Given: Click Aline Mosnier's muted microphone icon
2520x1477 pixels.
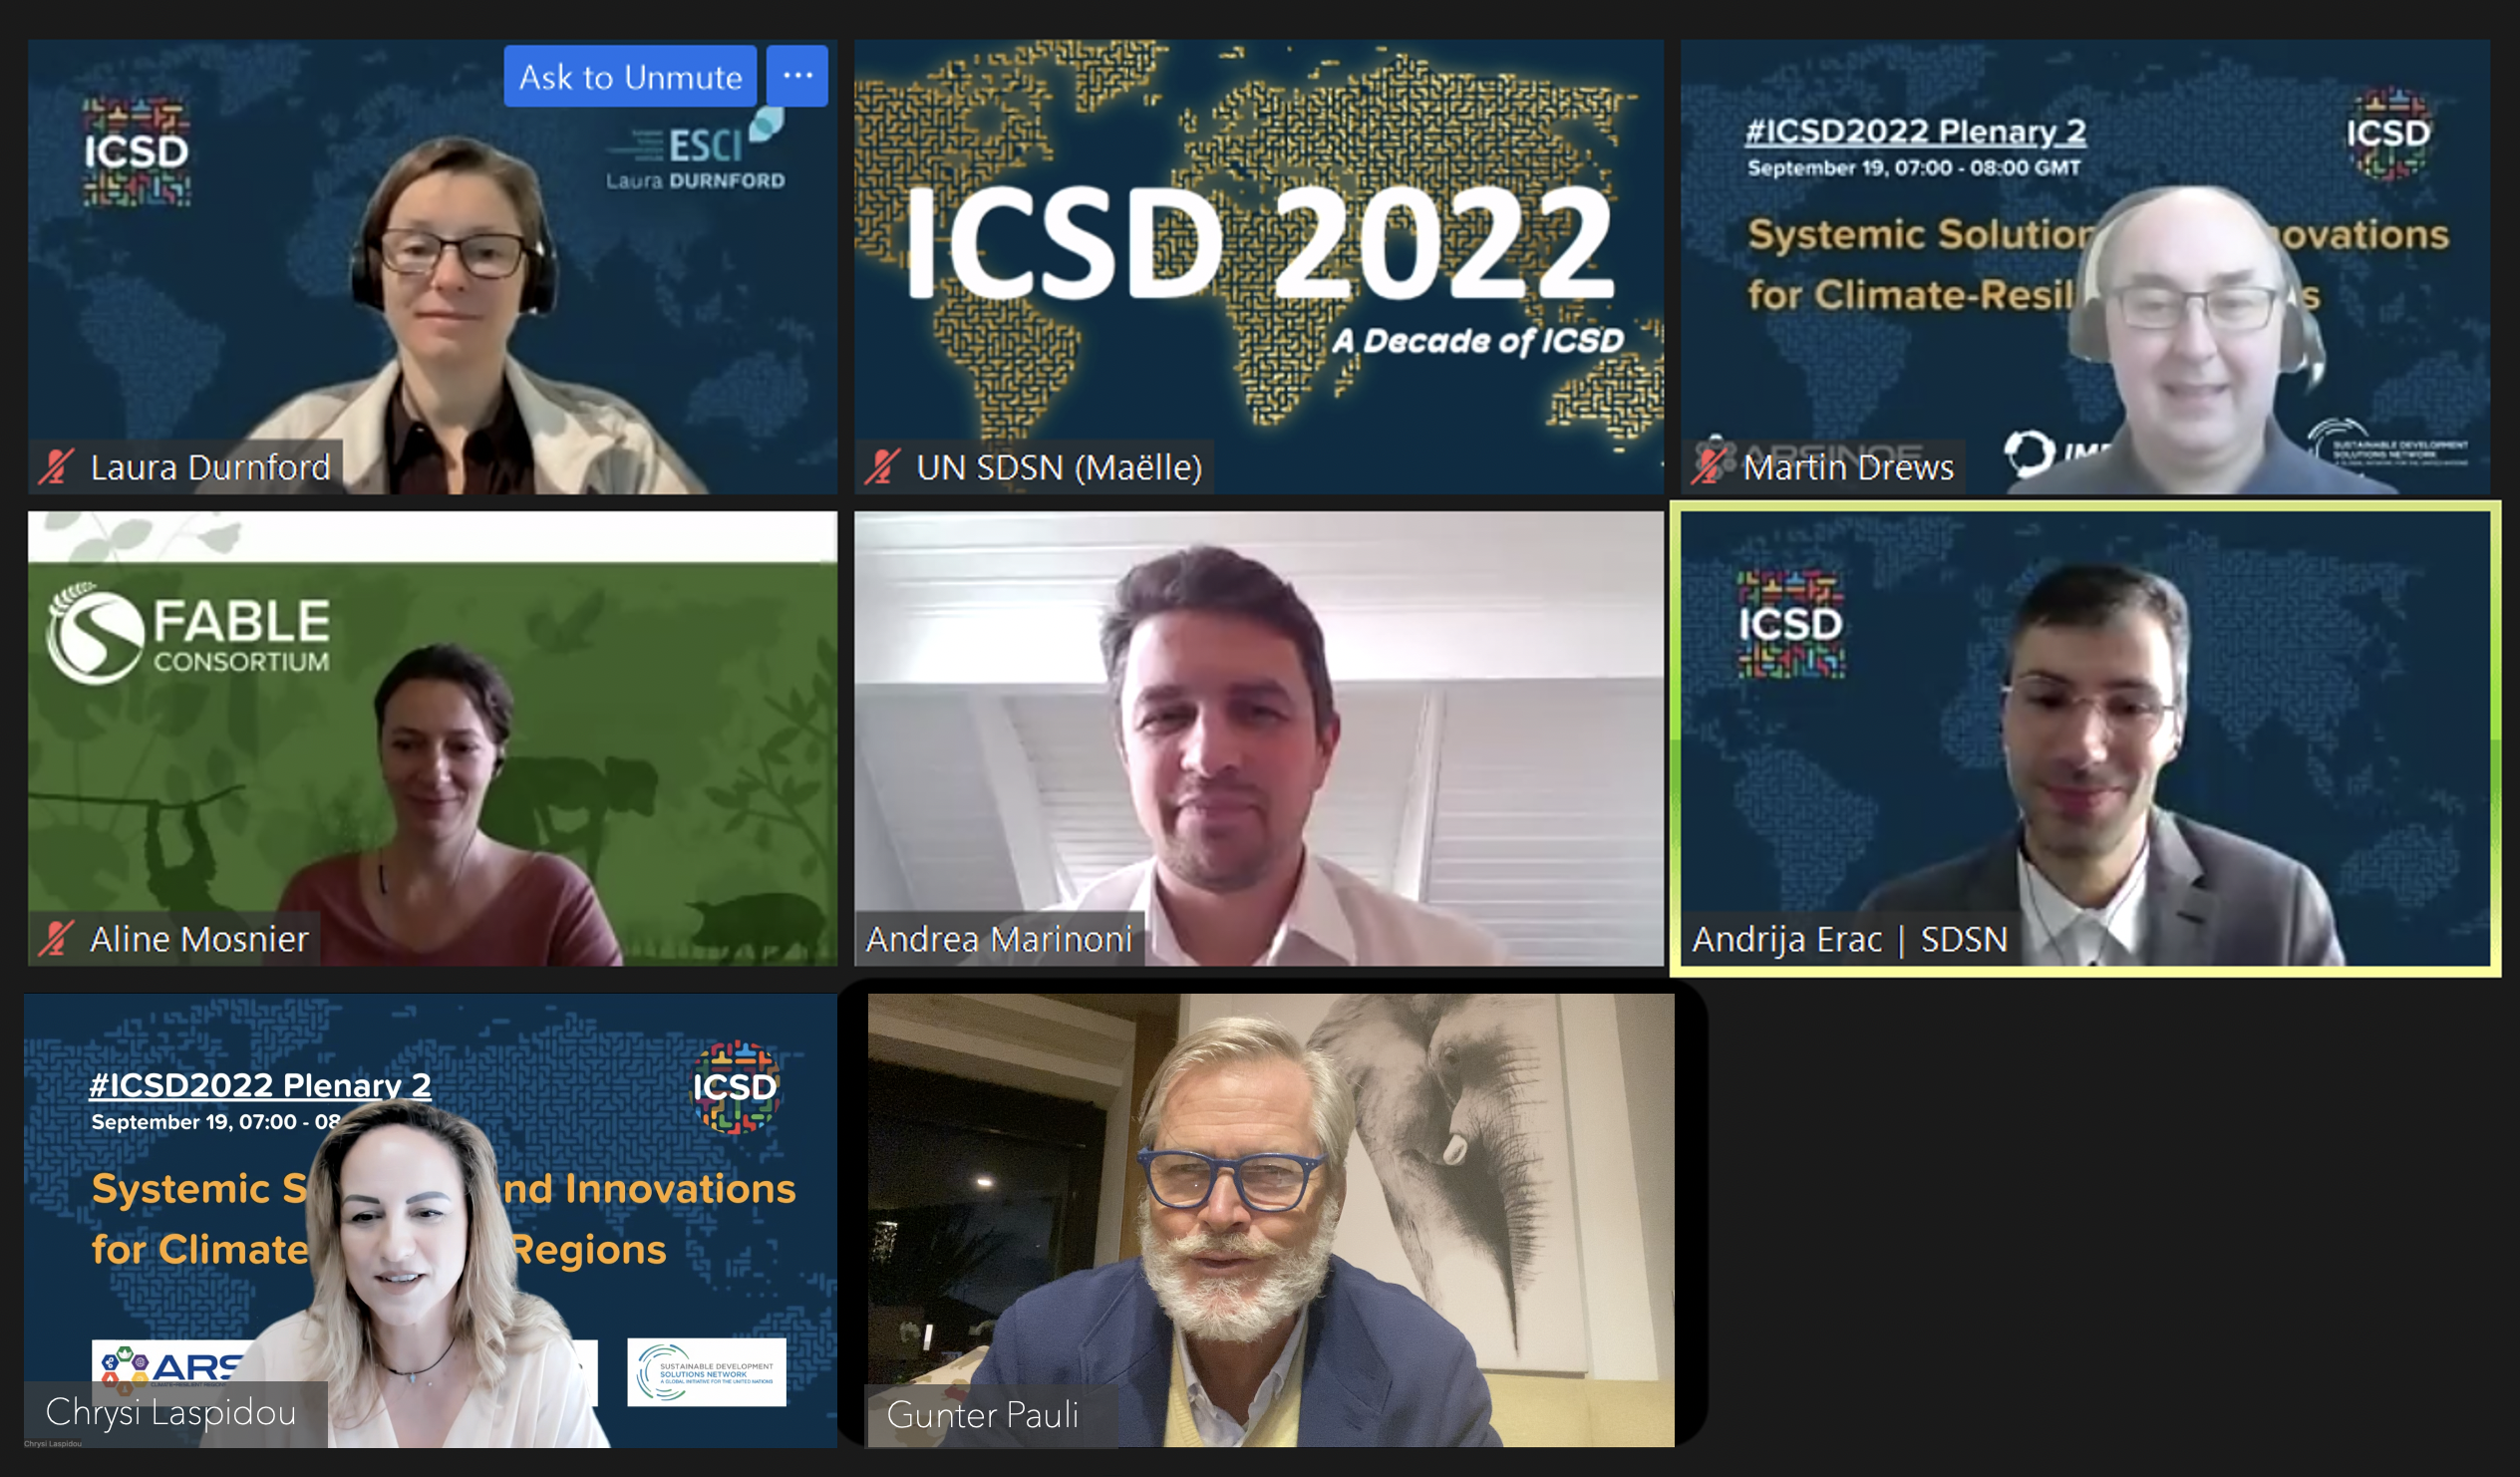Looking at the screenshot, I should coord(56,939).
